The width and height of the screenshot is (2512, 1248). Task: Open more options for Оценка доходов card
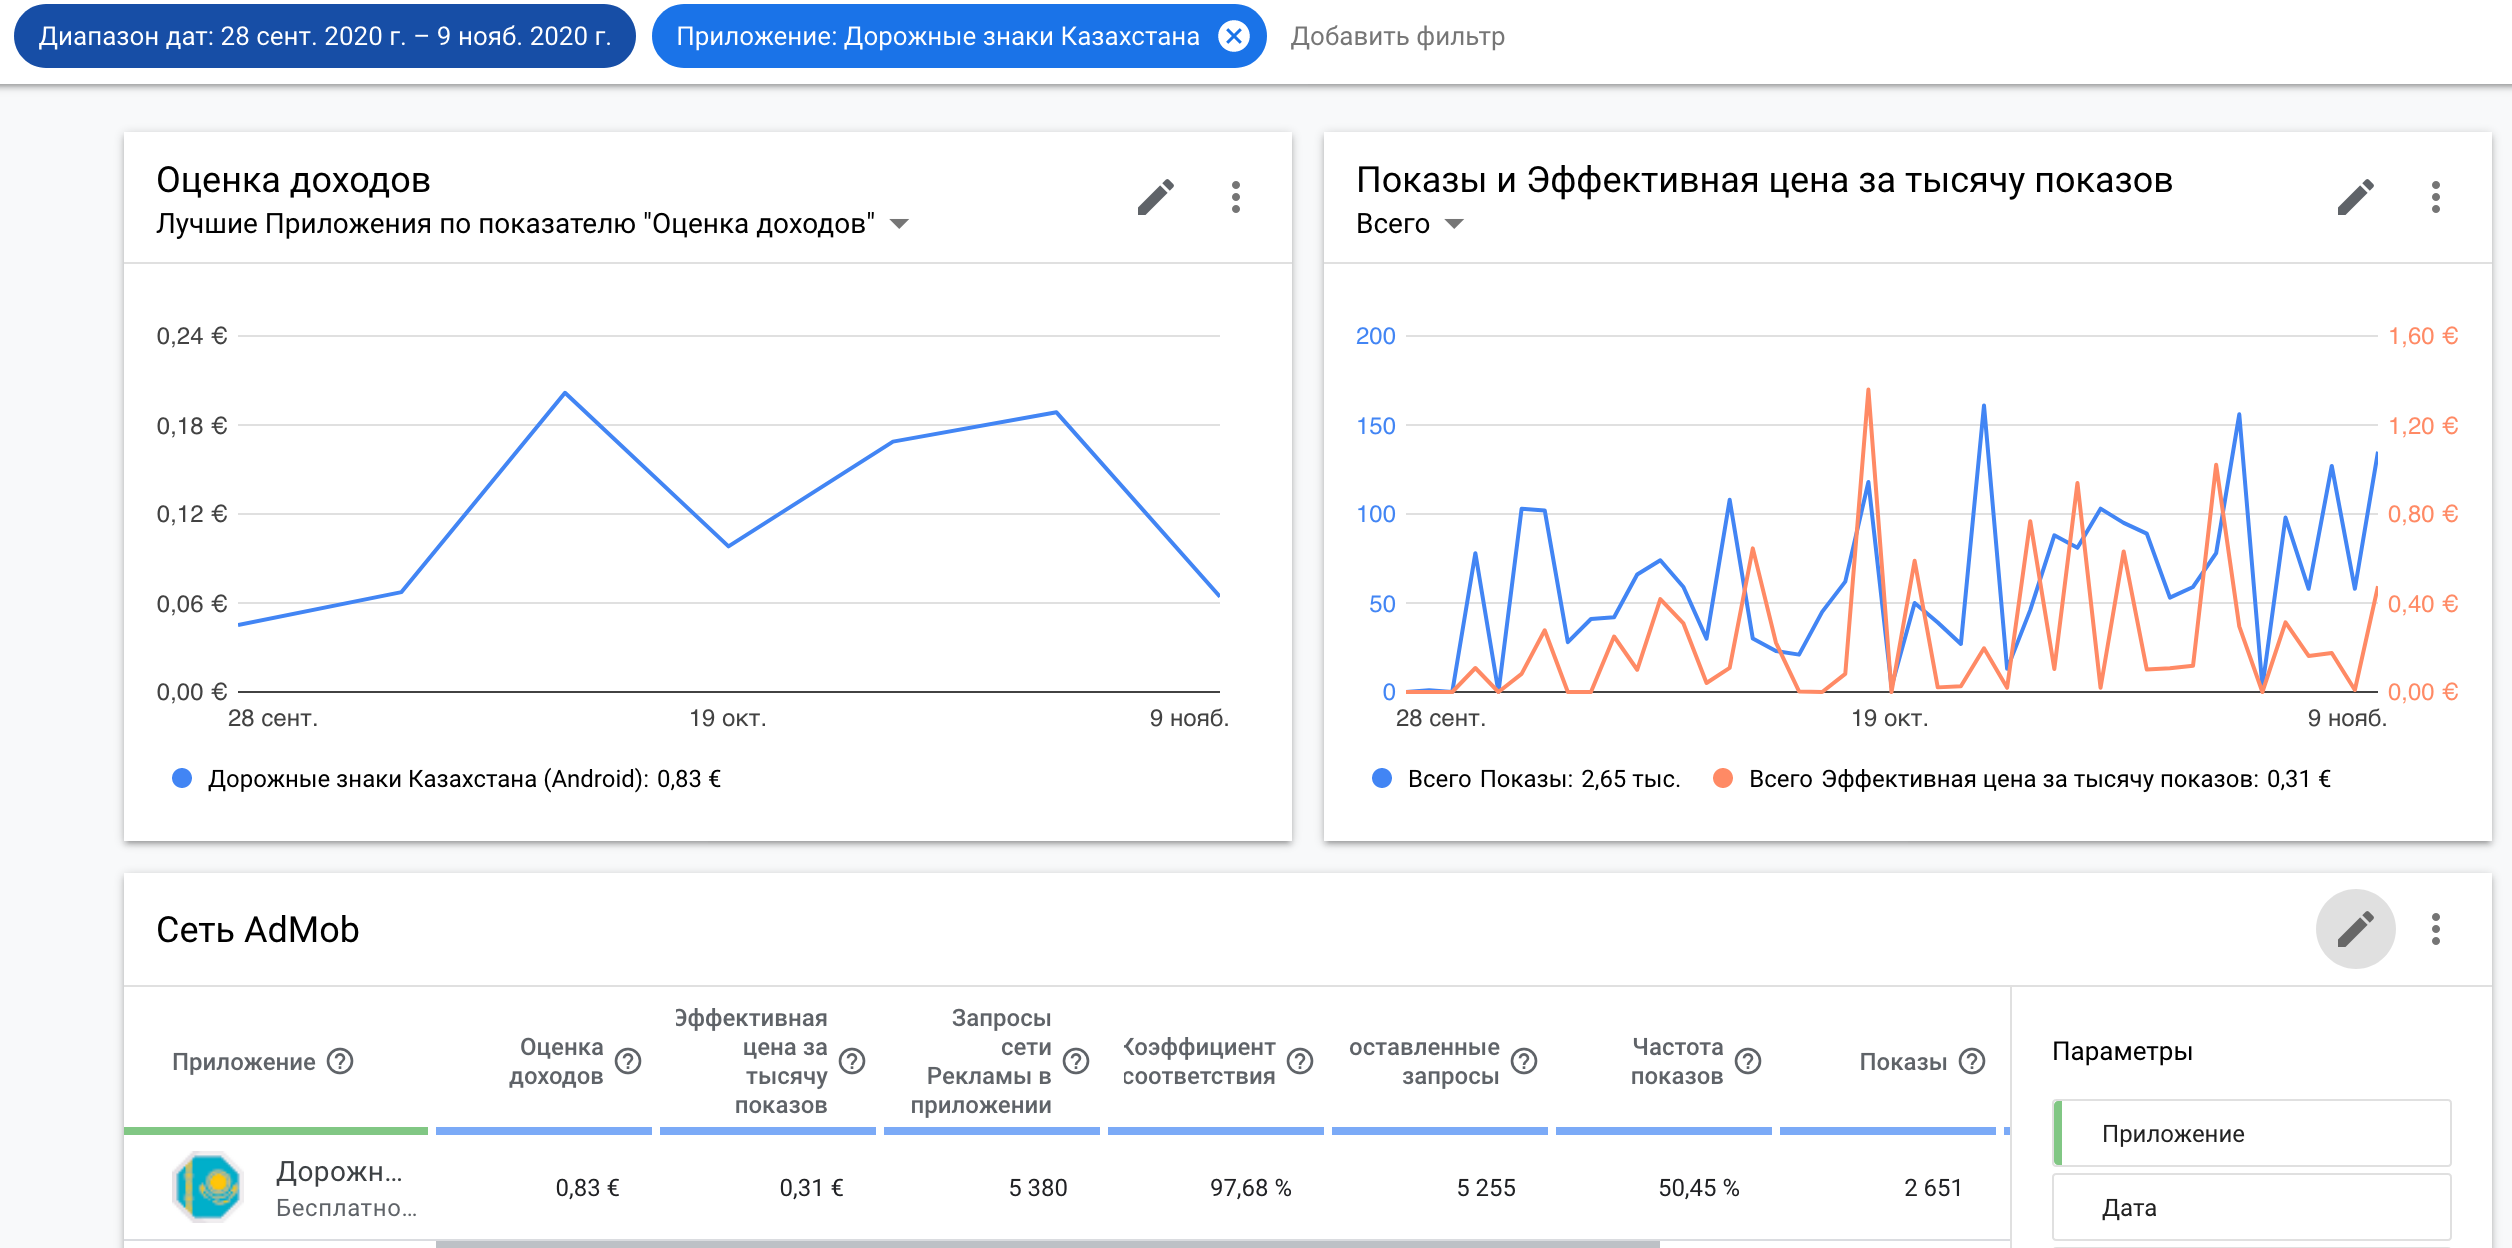point(1236,197)
